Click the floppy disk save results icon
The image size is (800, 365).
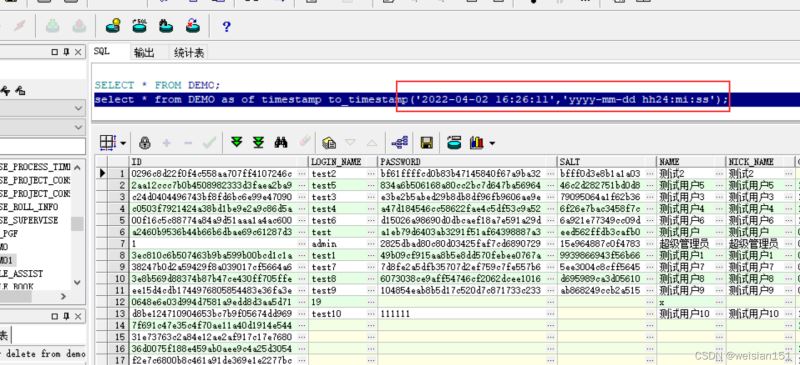point(427,143)
